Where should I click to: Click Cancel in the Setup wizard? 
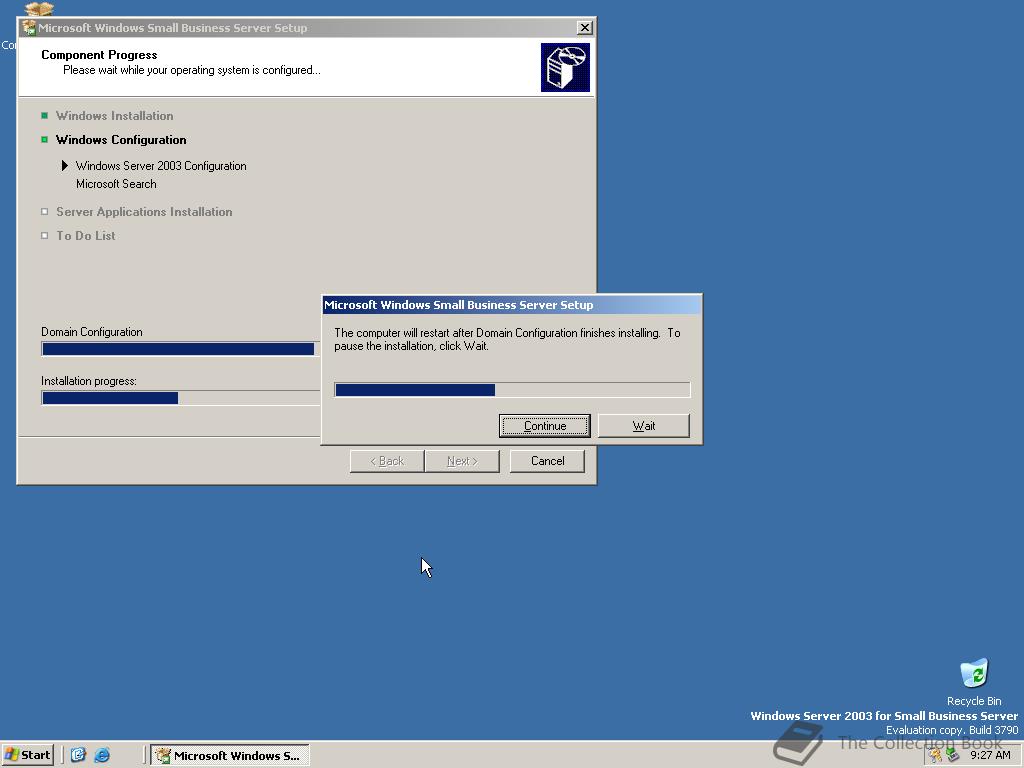(x=547, y=461)
